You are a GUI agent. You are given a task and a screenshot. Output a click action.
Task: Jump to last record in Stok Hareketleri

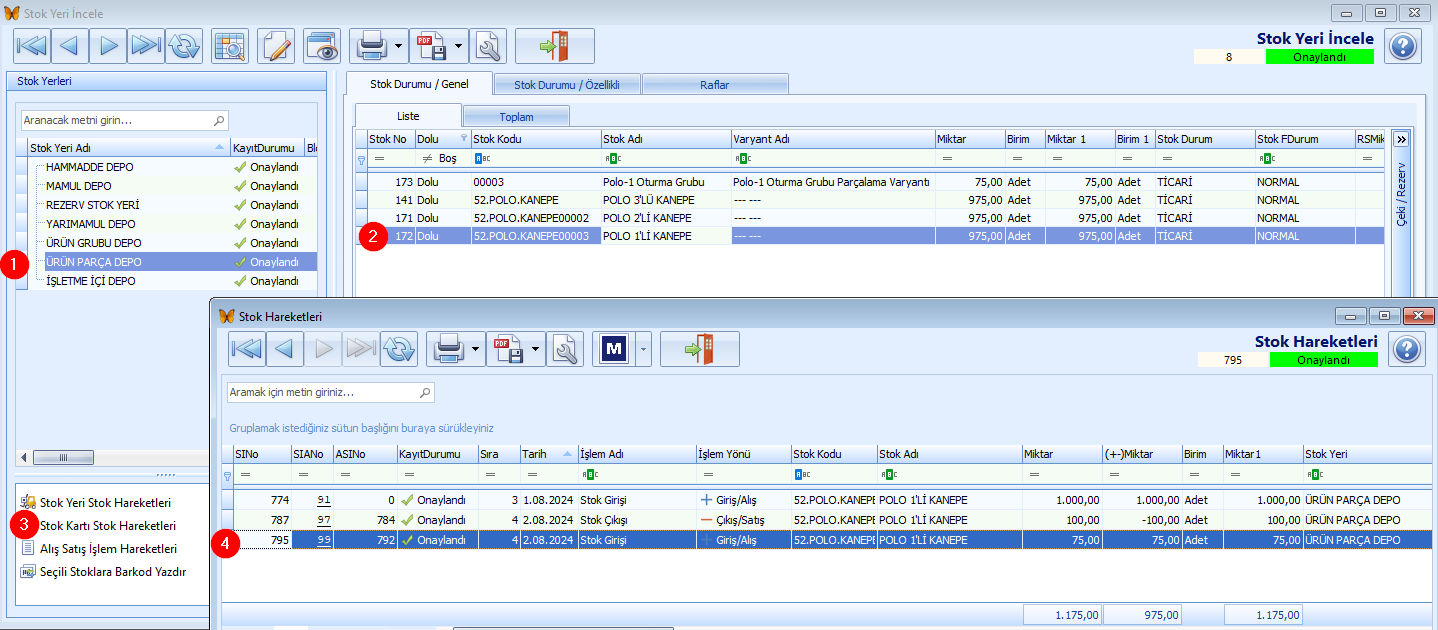click(x=362, y=349)
